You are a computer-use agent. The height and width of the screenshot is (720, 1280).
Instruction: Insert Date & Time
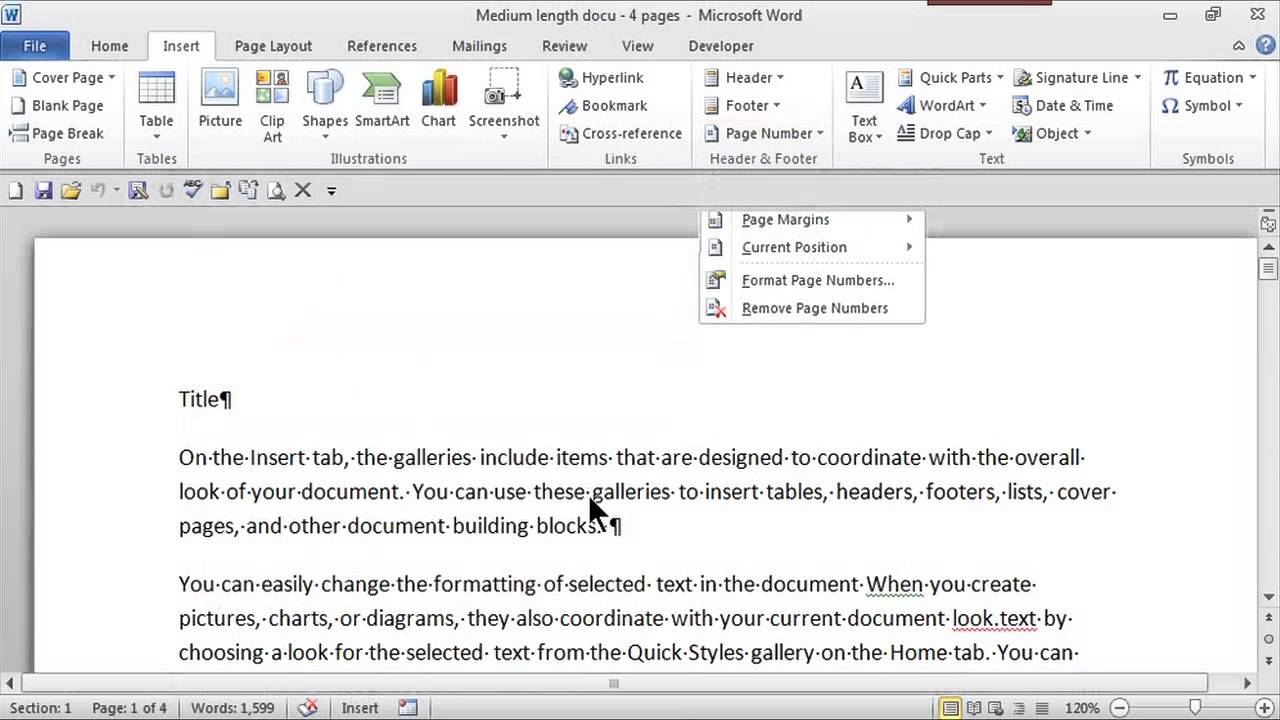(1063, 105)
